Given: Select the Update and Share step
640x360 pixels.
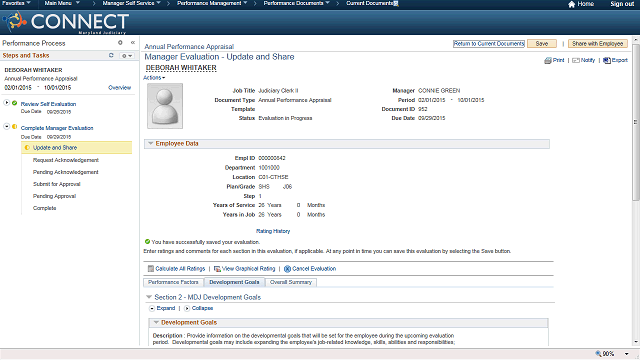Looking at the screenshot, I should 77,148.
